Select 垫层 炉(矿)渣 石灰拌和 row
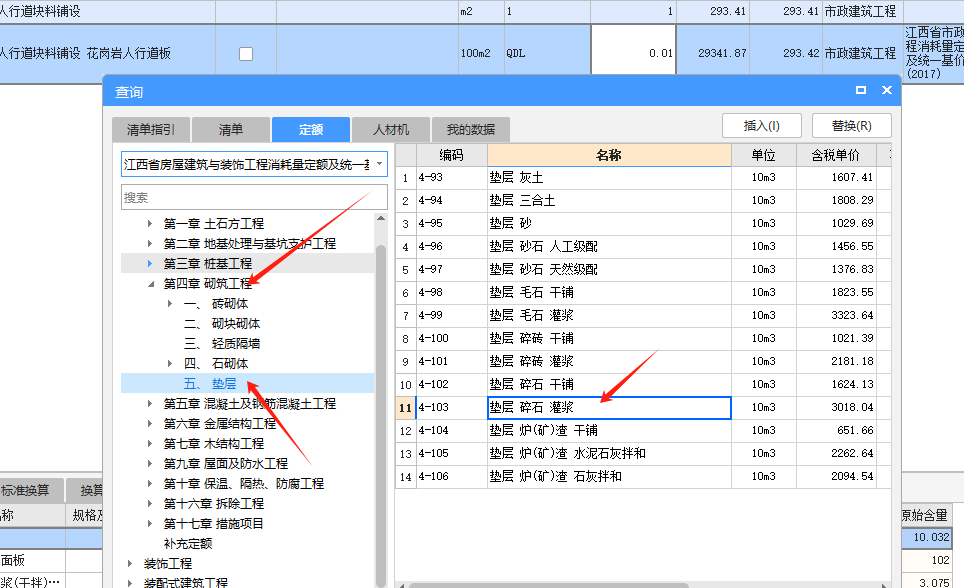Viewport: 964px width, 588px height. 642,477
